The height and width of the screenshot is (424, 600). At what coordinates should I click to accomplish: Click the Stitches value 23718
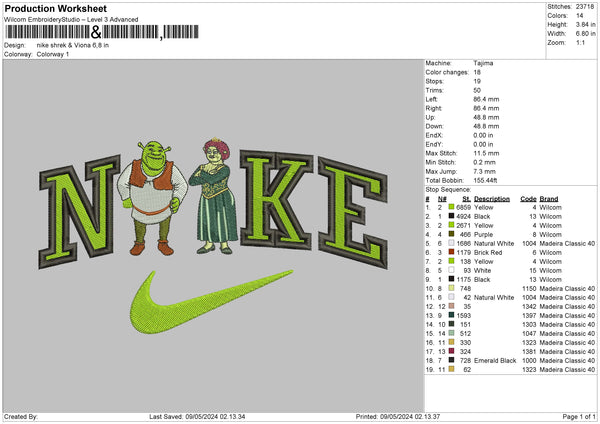(x=585, y=7)
